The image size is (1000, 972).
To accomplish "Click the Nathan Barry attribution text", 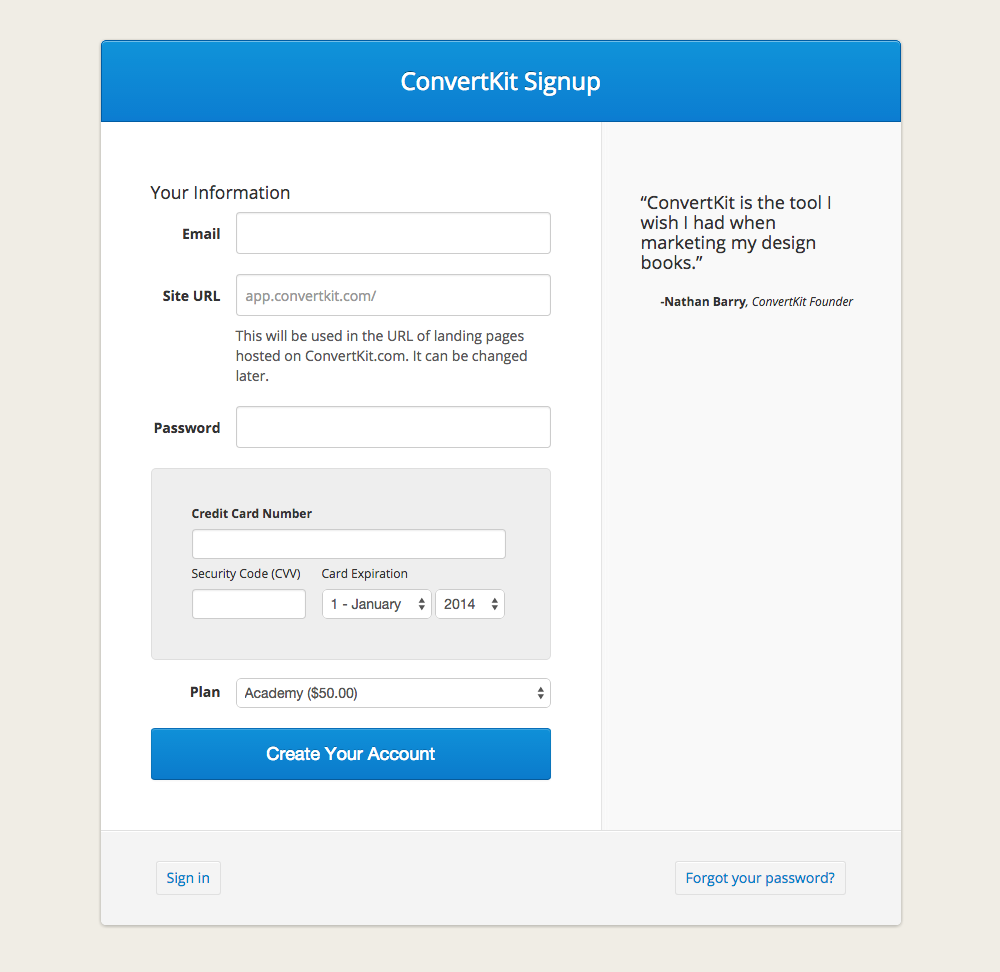I will point(756,302).
